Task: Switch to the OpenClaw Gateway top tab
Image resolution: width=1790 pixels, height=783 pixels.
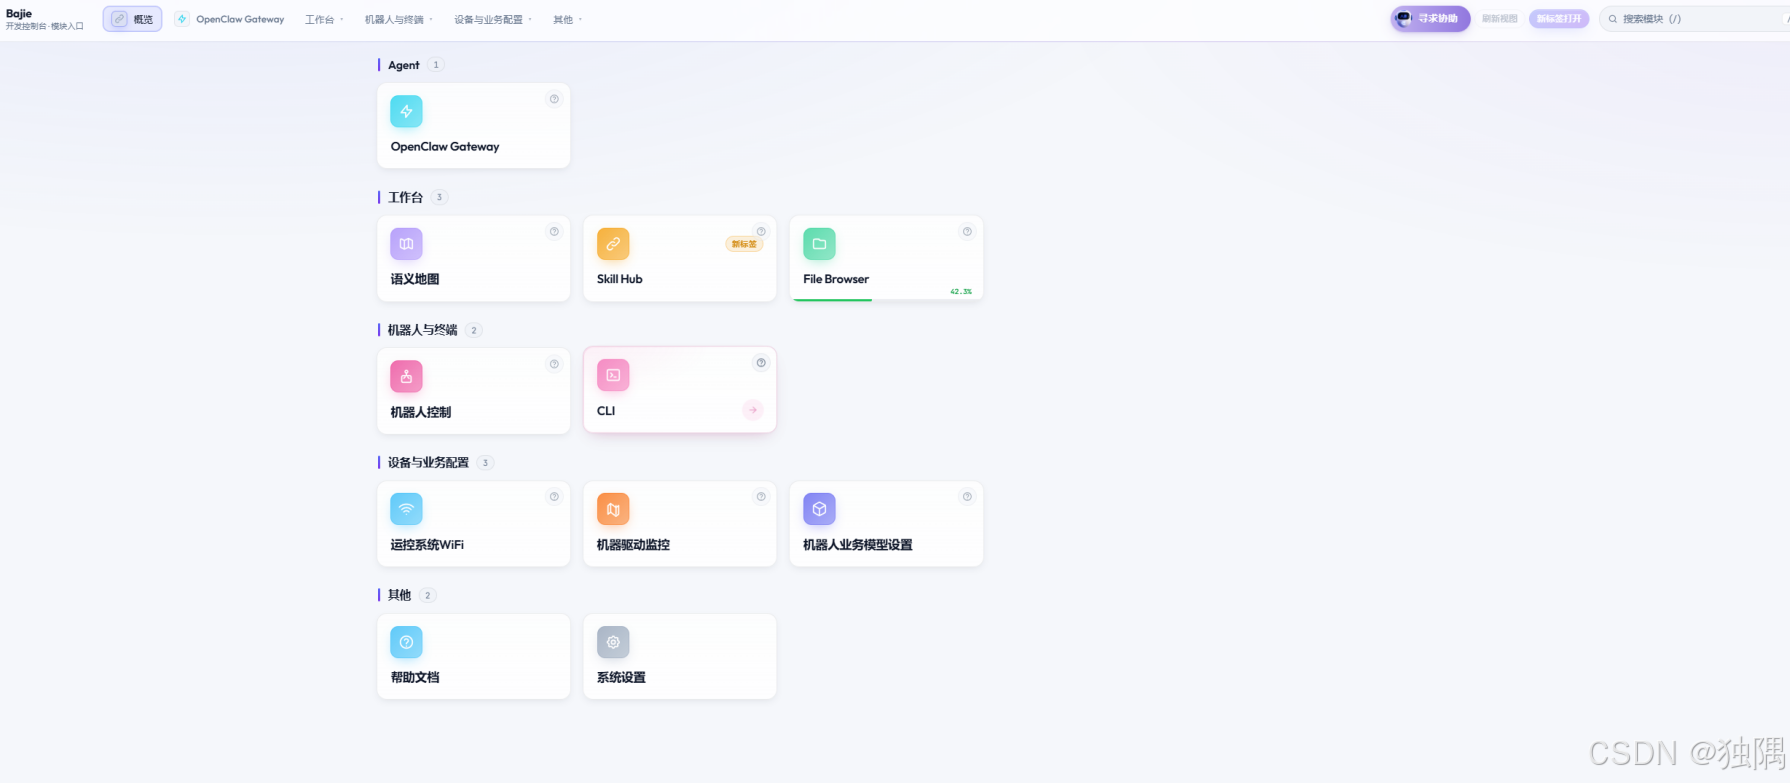Action: coord(230,19)
